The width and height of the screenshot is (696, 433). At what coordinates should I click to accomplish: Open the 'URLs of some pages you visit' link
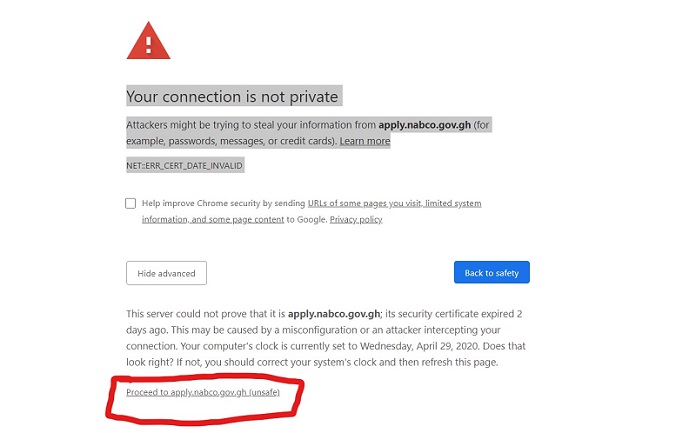pyautogui.click(x=364, y=203)
